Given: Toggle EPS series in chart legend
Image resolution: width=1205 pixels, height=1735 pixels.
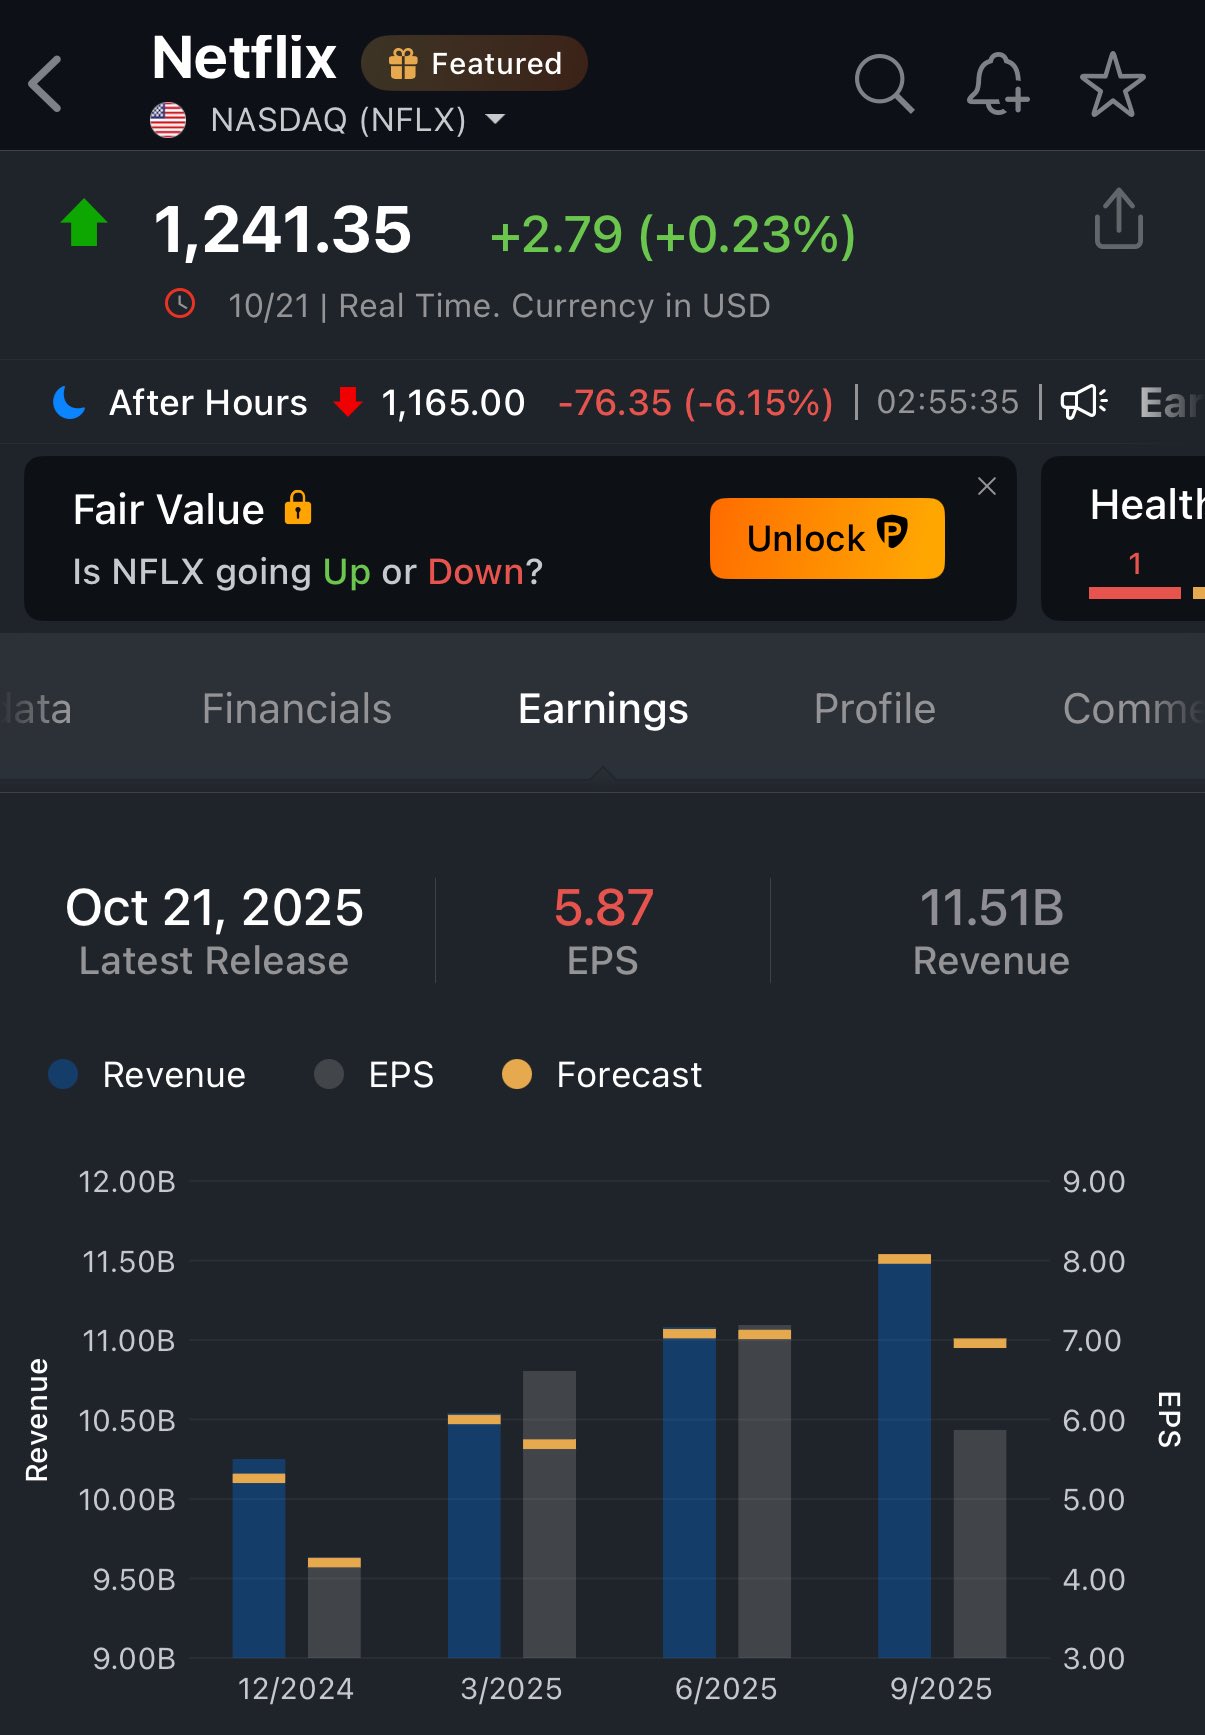Looking at the screenshot, I should [x=375, y=1075].
